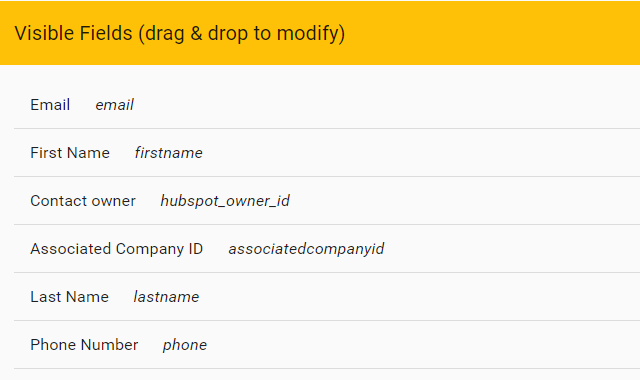Select the italic 'phone' property name
640x380 pixels.
[184, 345]
